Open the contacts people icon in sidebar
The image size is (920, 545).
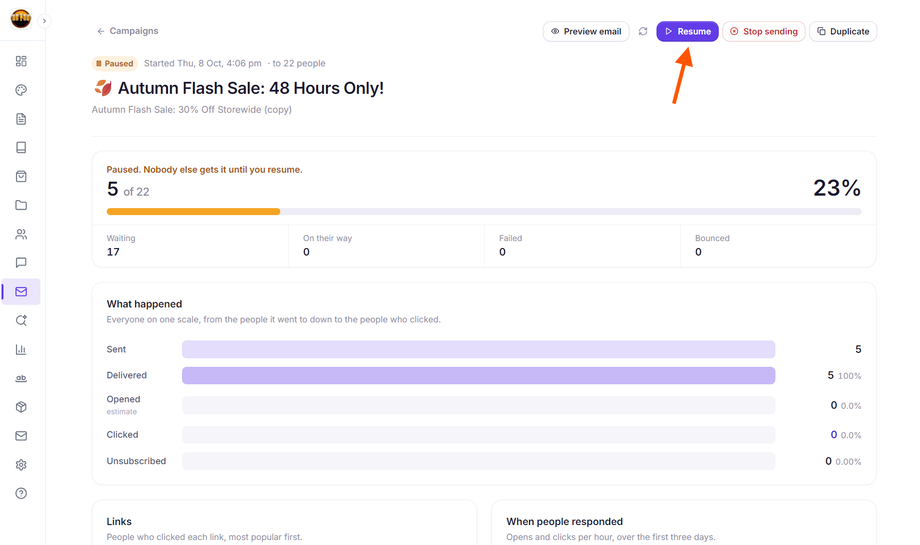21,234
